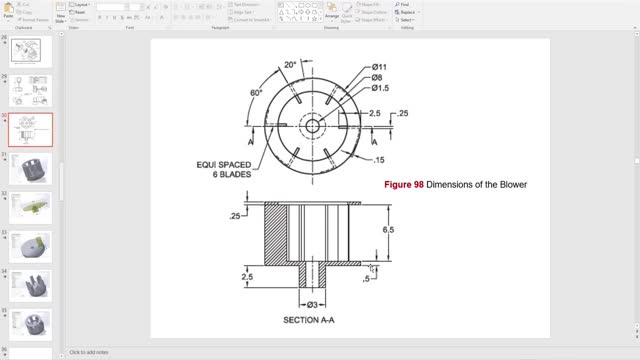Expand the Replace dropdown arrow
The image size is (640, 360).
419,12
